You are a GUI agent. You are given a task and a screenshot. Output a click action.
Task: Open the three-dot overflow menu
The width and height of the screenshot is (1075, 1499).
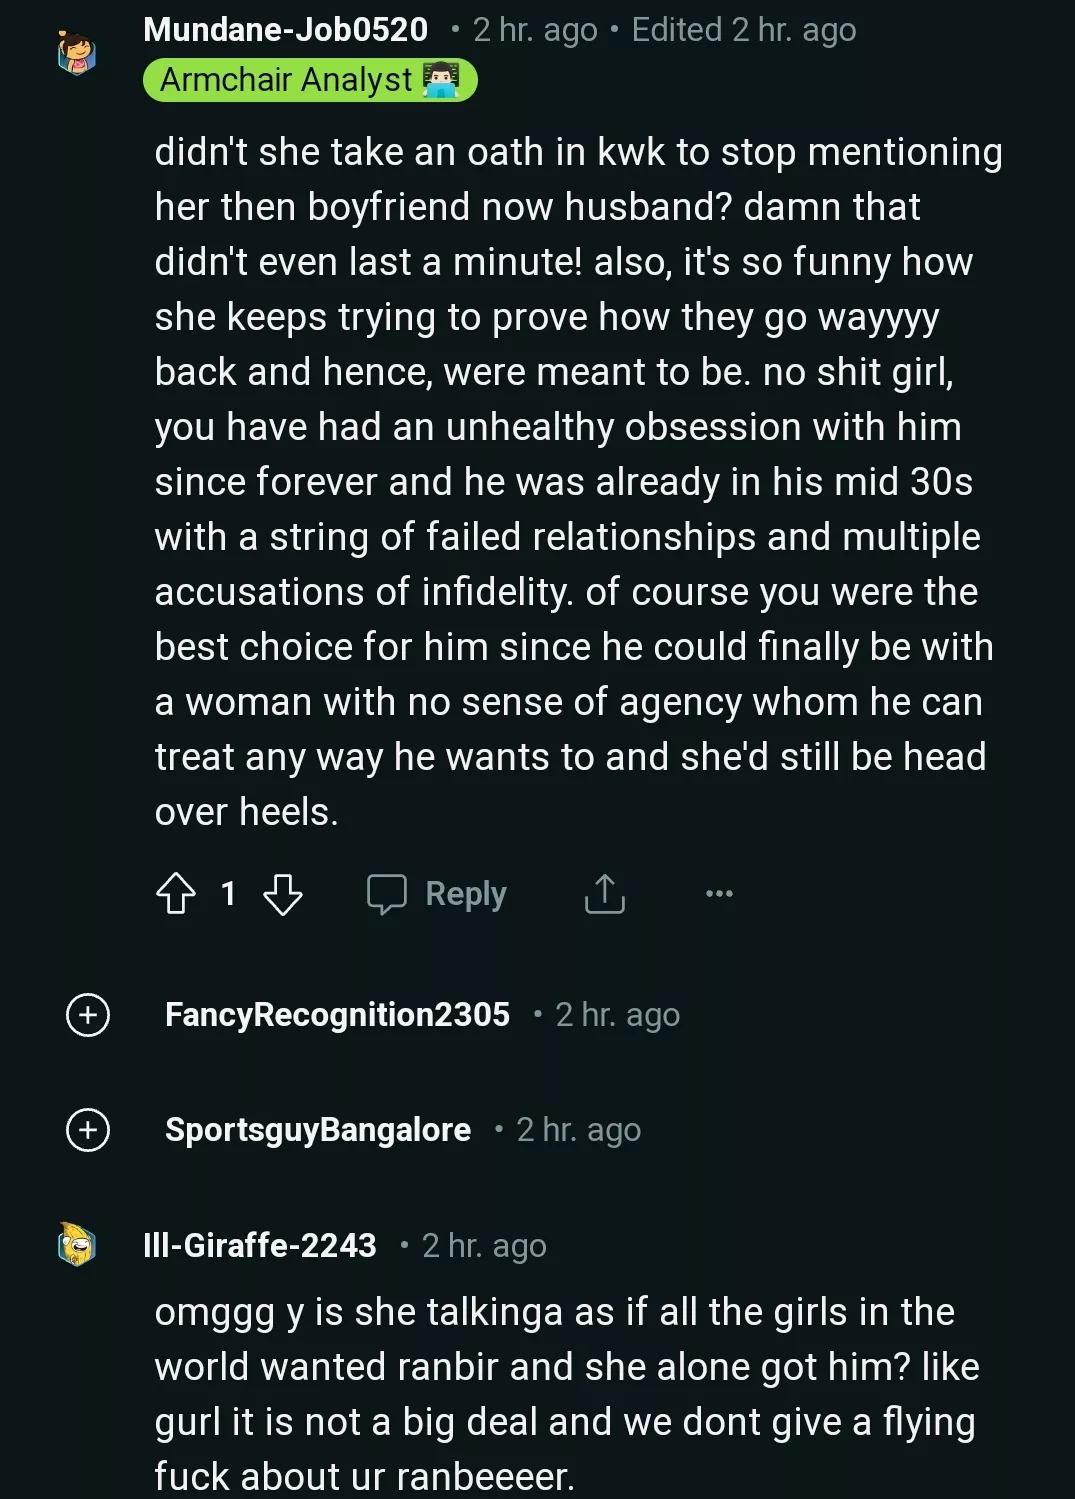point(720,893)
